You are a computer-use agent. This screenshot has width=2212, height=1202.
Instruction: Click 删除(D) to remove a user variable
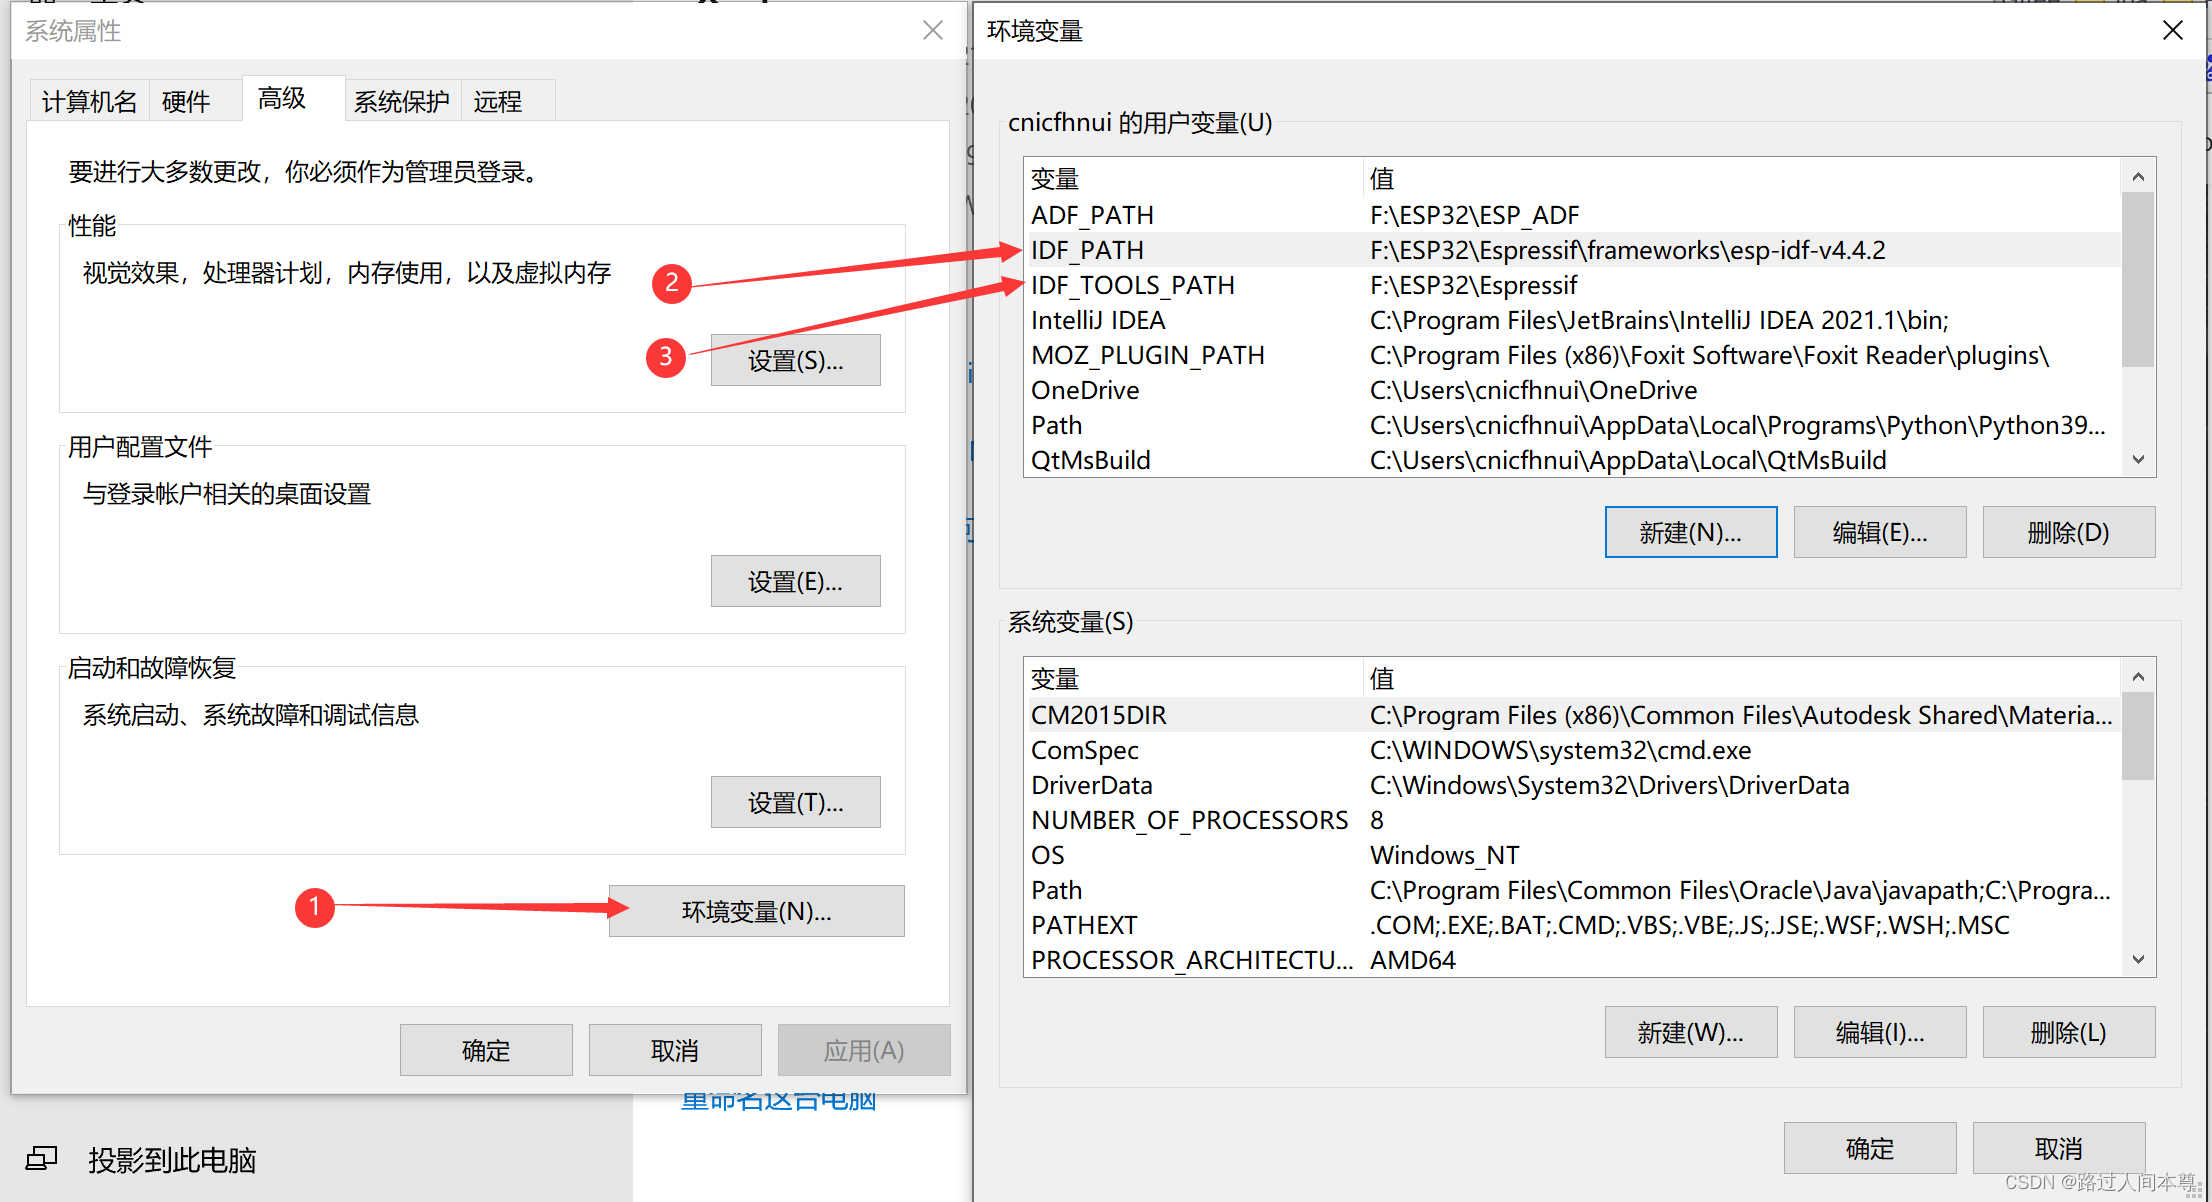2068,531
